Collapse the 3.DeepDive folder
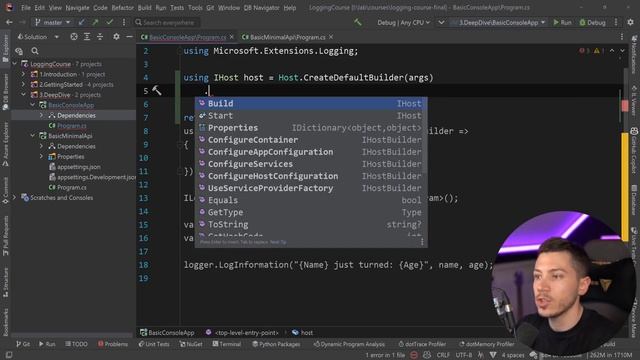The width and height of the screenshot is (640, 360). (23, 95)
